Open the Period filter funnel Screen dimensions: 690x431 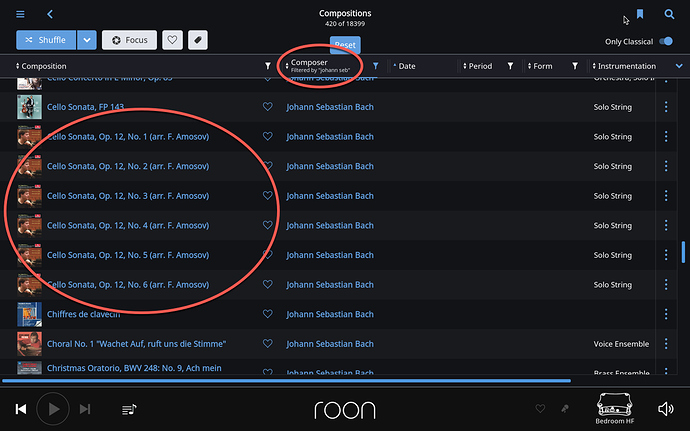(510, 66)
